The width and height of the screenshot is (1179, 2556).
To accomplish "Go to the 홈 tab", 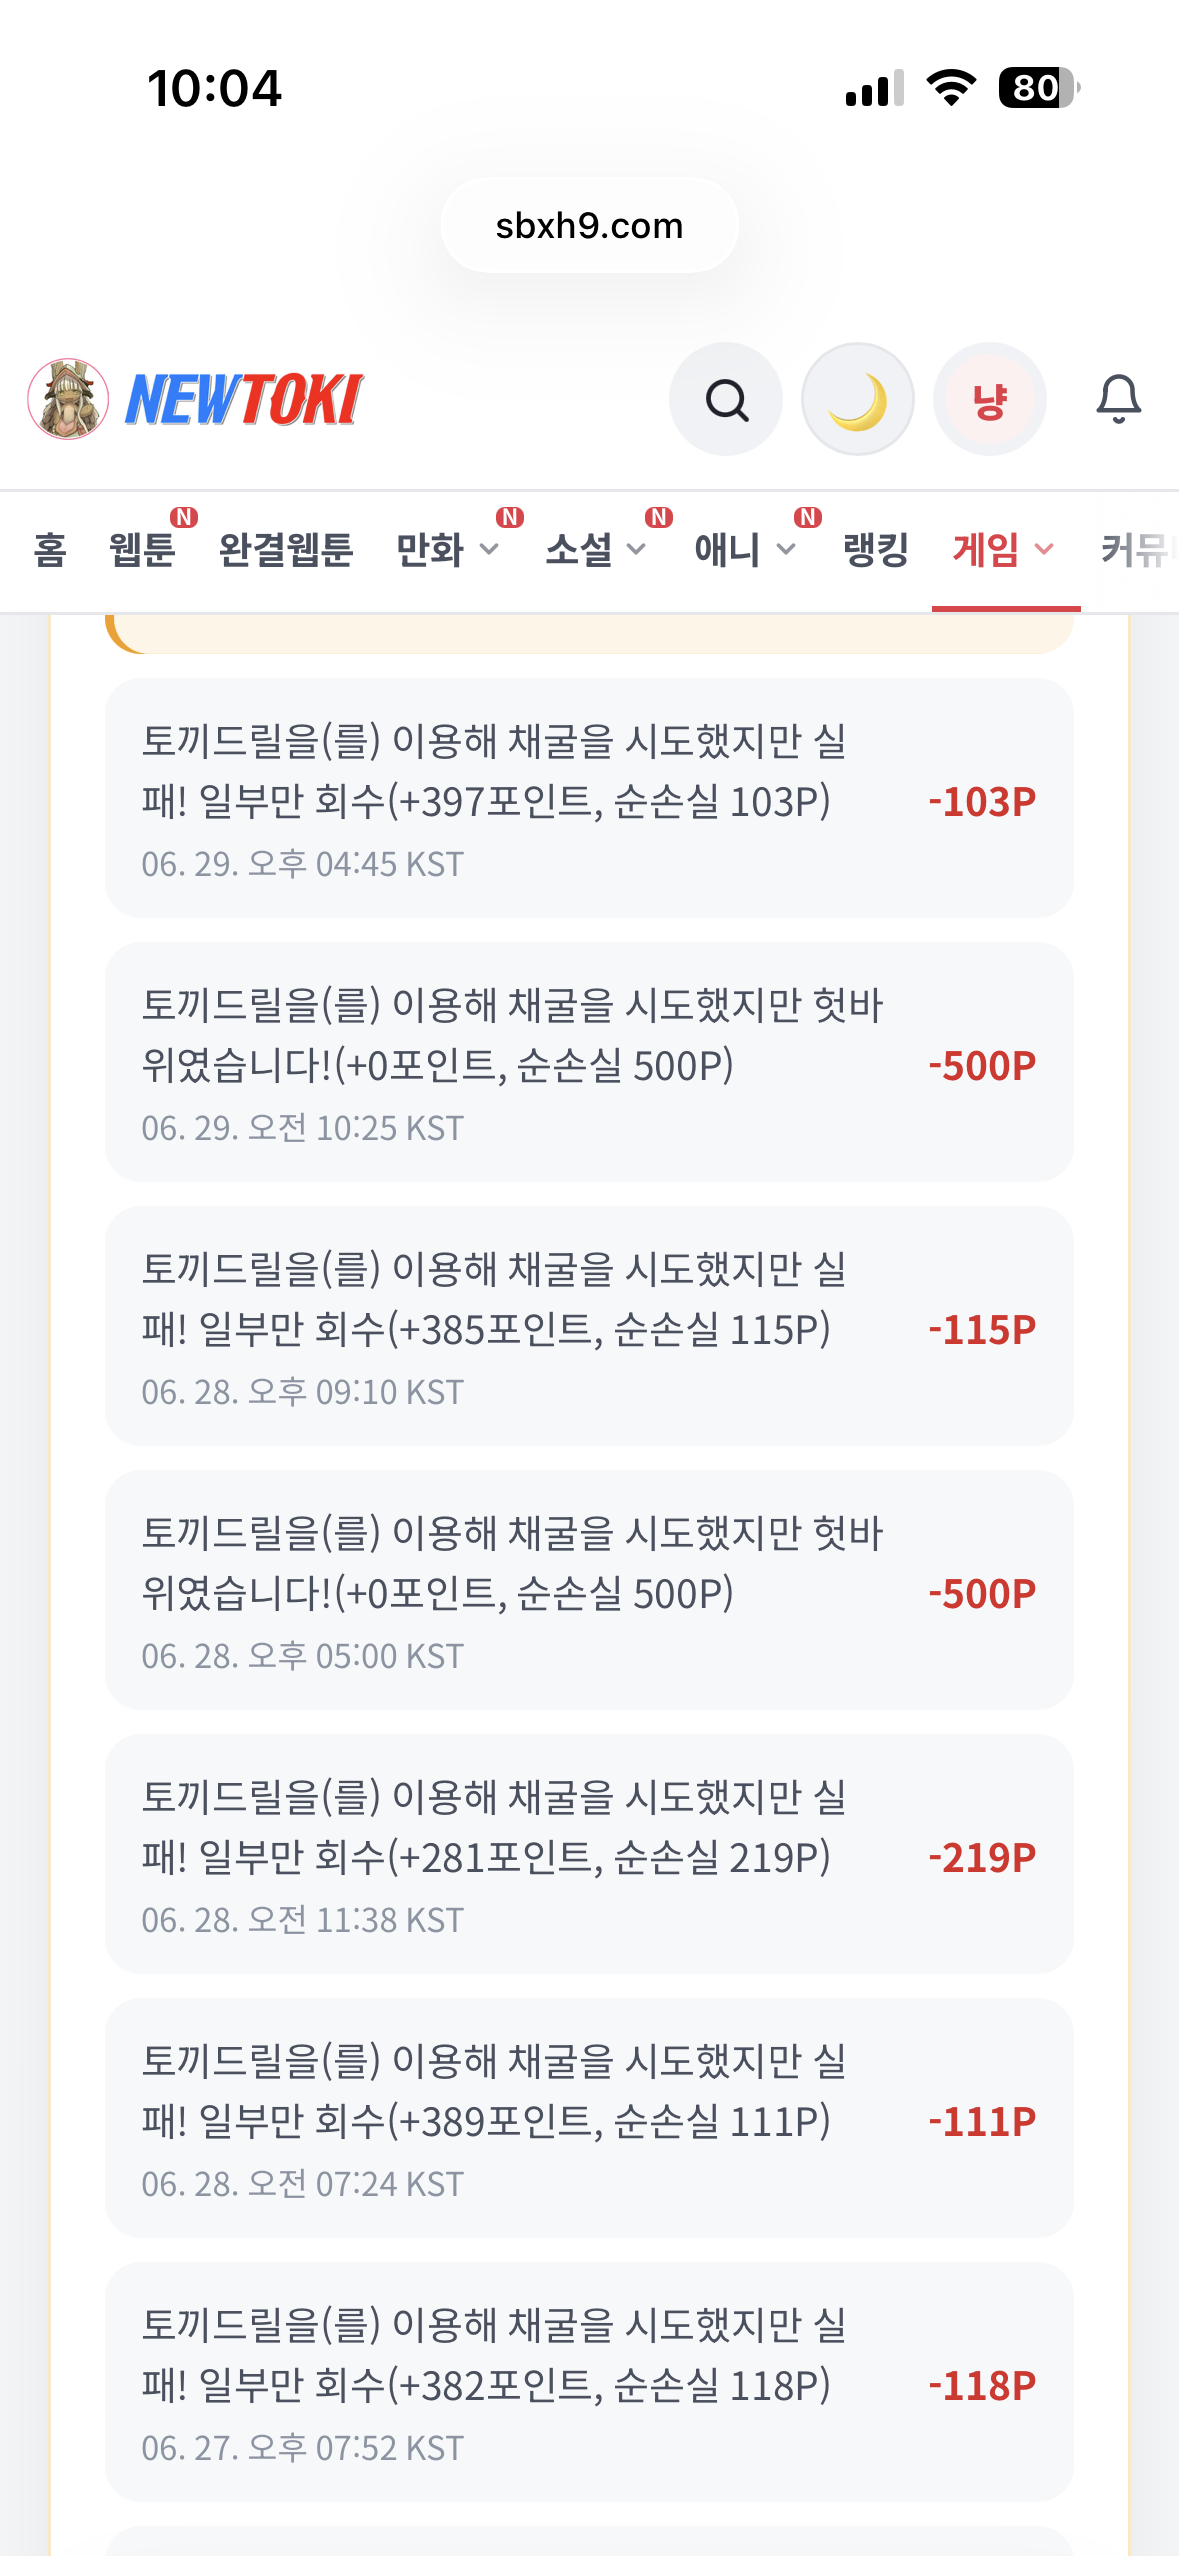I will (x=50, y=550).
